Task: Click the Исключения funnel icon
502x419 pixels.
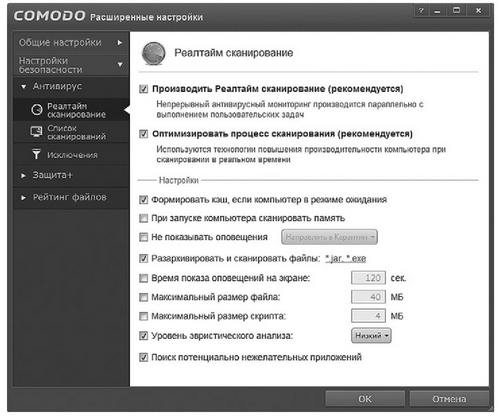Action: tap(36, 154)
